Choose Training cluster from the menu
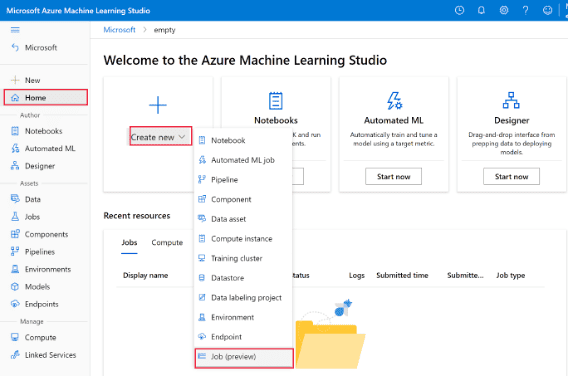This screenshot has height=376, width=568. pos(243,258)
